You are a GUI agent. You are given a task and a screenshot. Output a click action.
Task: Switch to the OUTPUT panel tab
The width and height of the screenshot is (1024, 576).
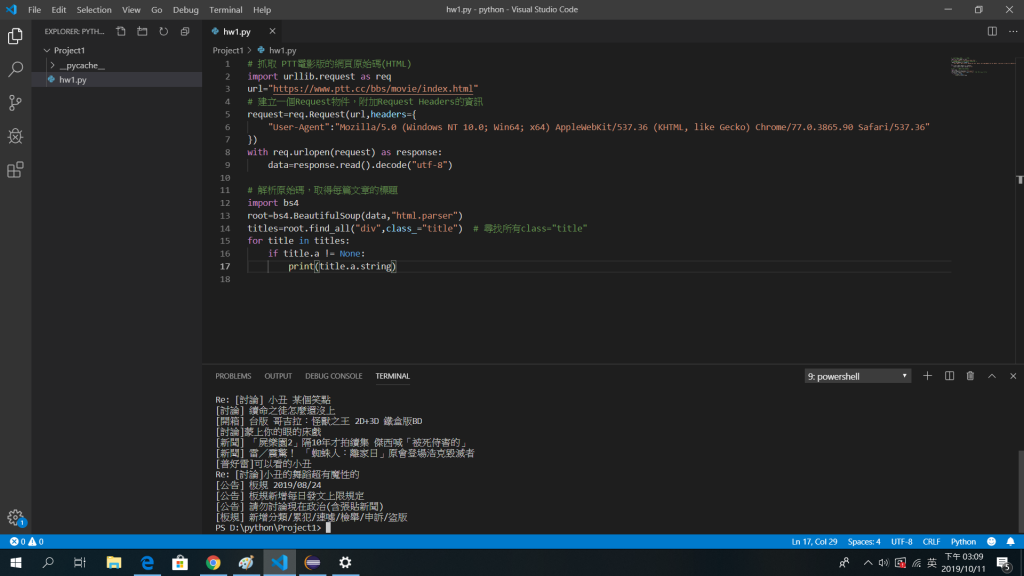click(278, 376)
